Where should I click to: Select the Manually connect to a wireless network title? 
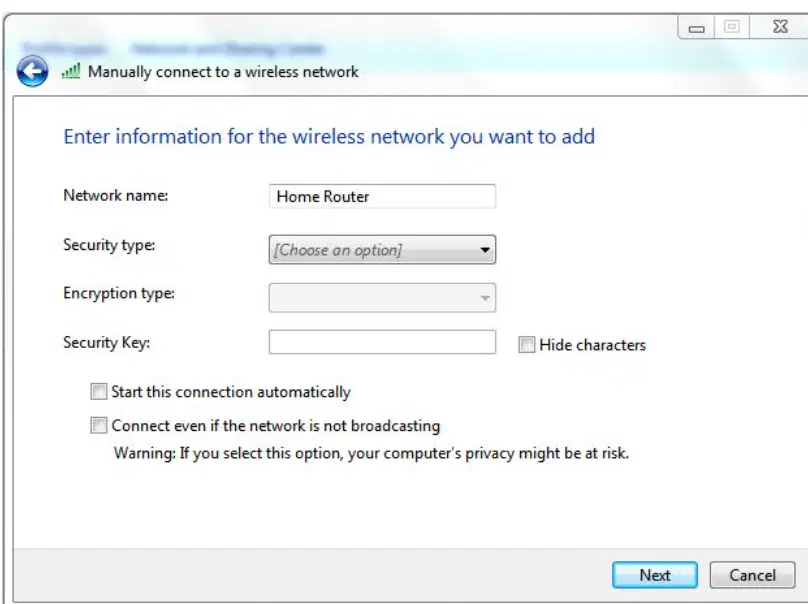point(223,72)
